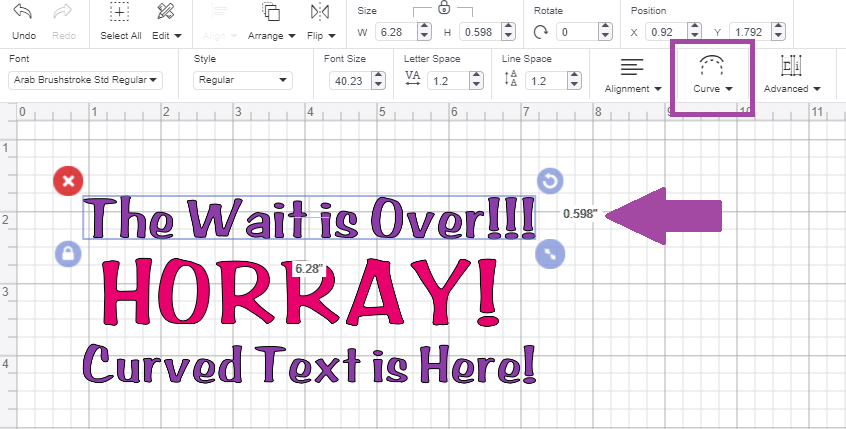Click the resize handle at selection corner
Screen dimensions: 846x429
click(551, 253)
